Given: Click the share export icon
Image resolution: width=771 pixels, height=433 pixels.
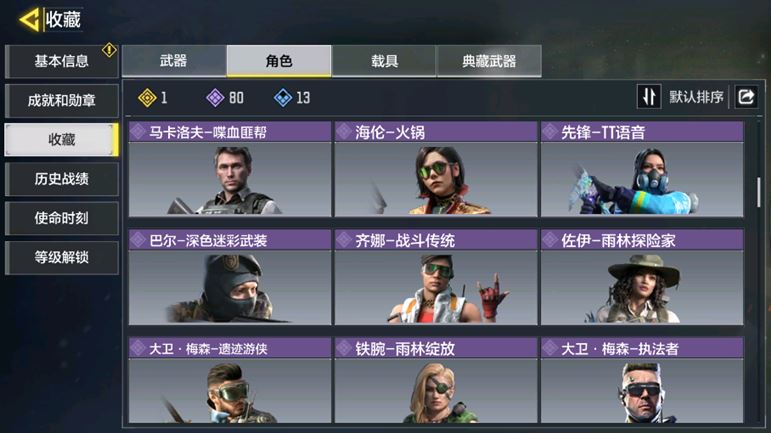Looking at the screenshot, I should [746, 96].
